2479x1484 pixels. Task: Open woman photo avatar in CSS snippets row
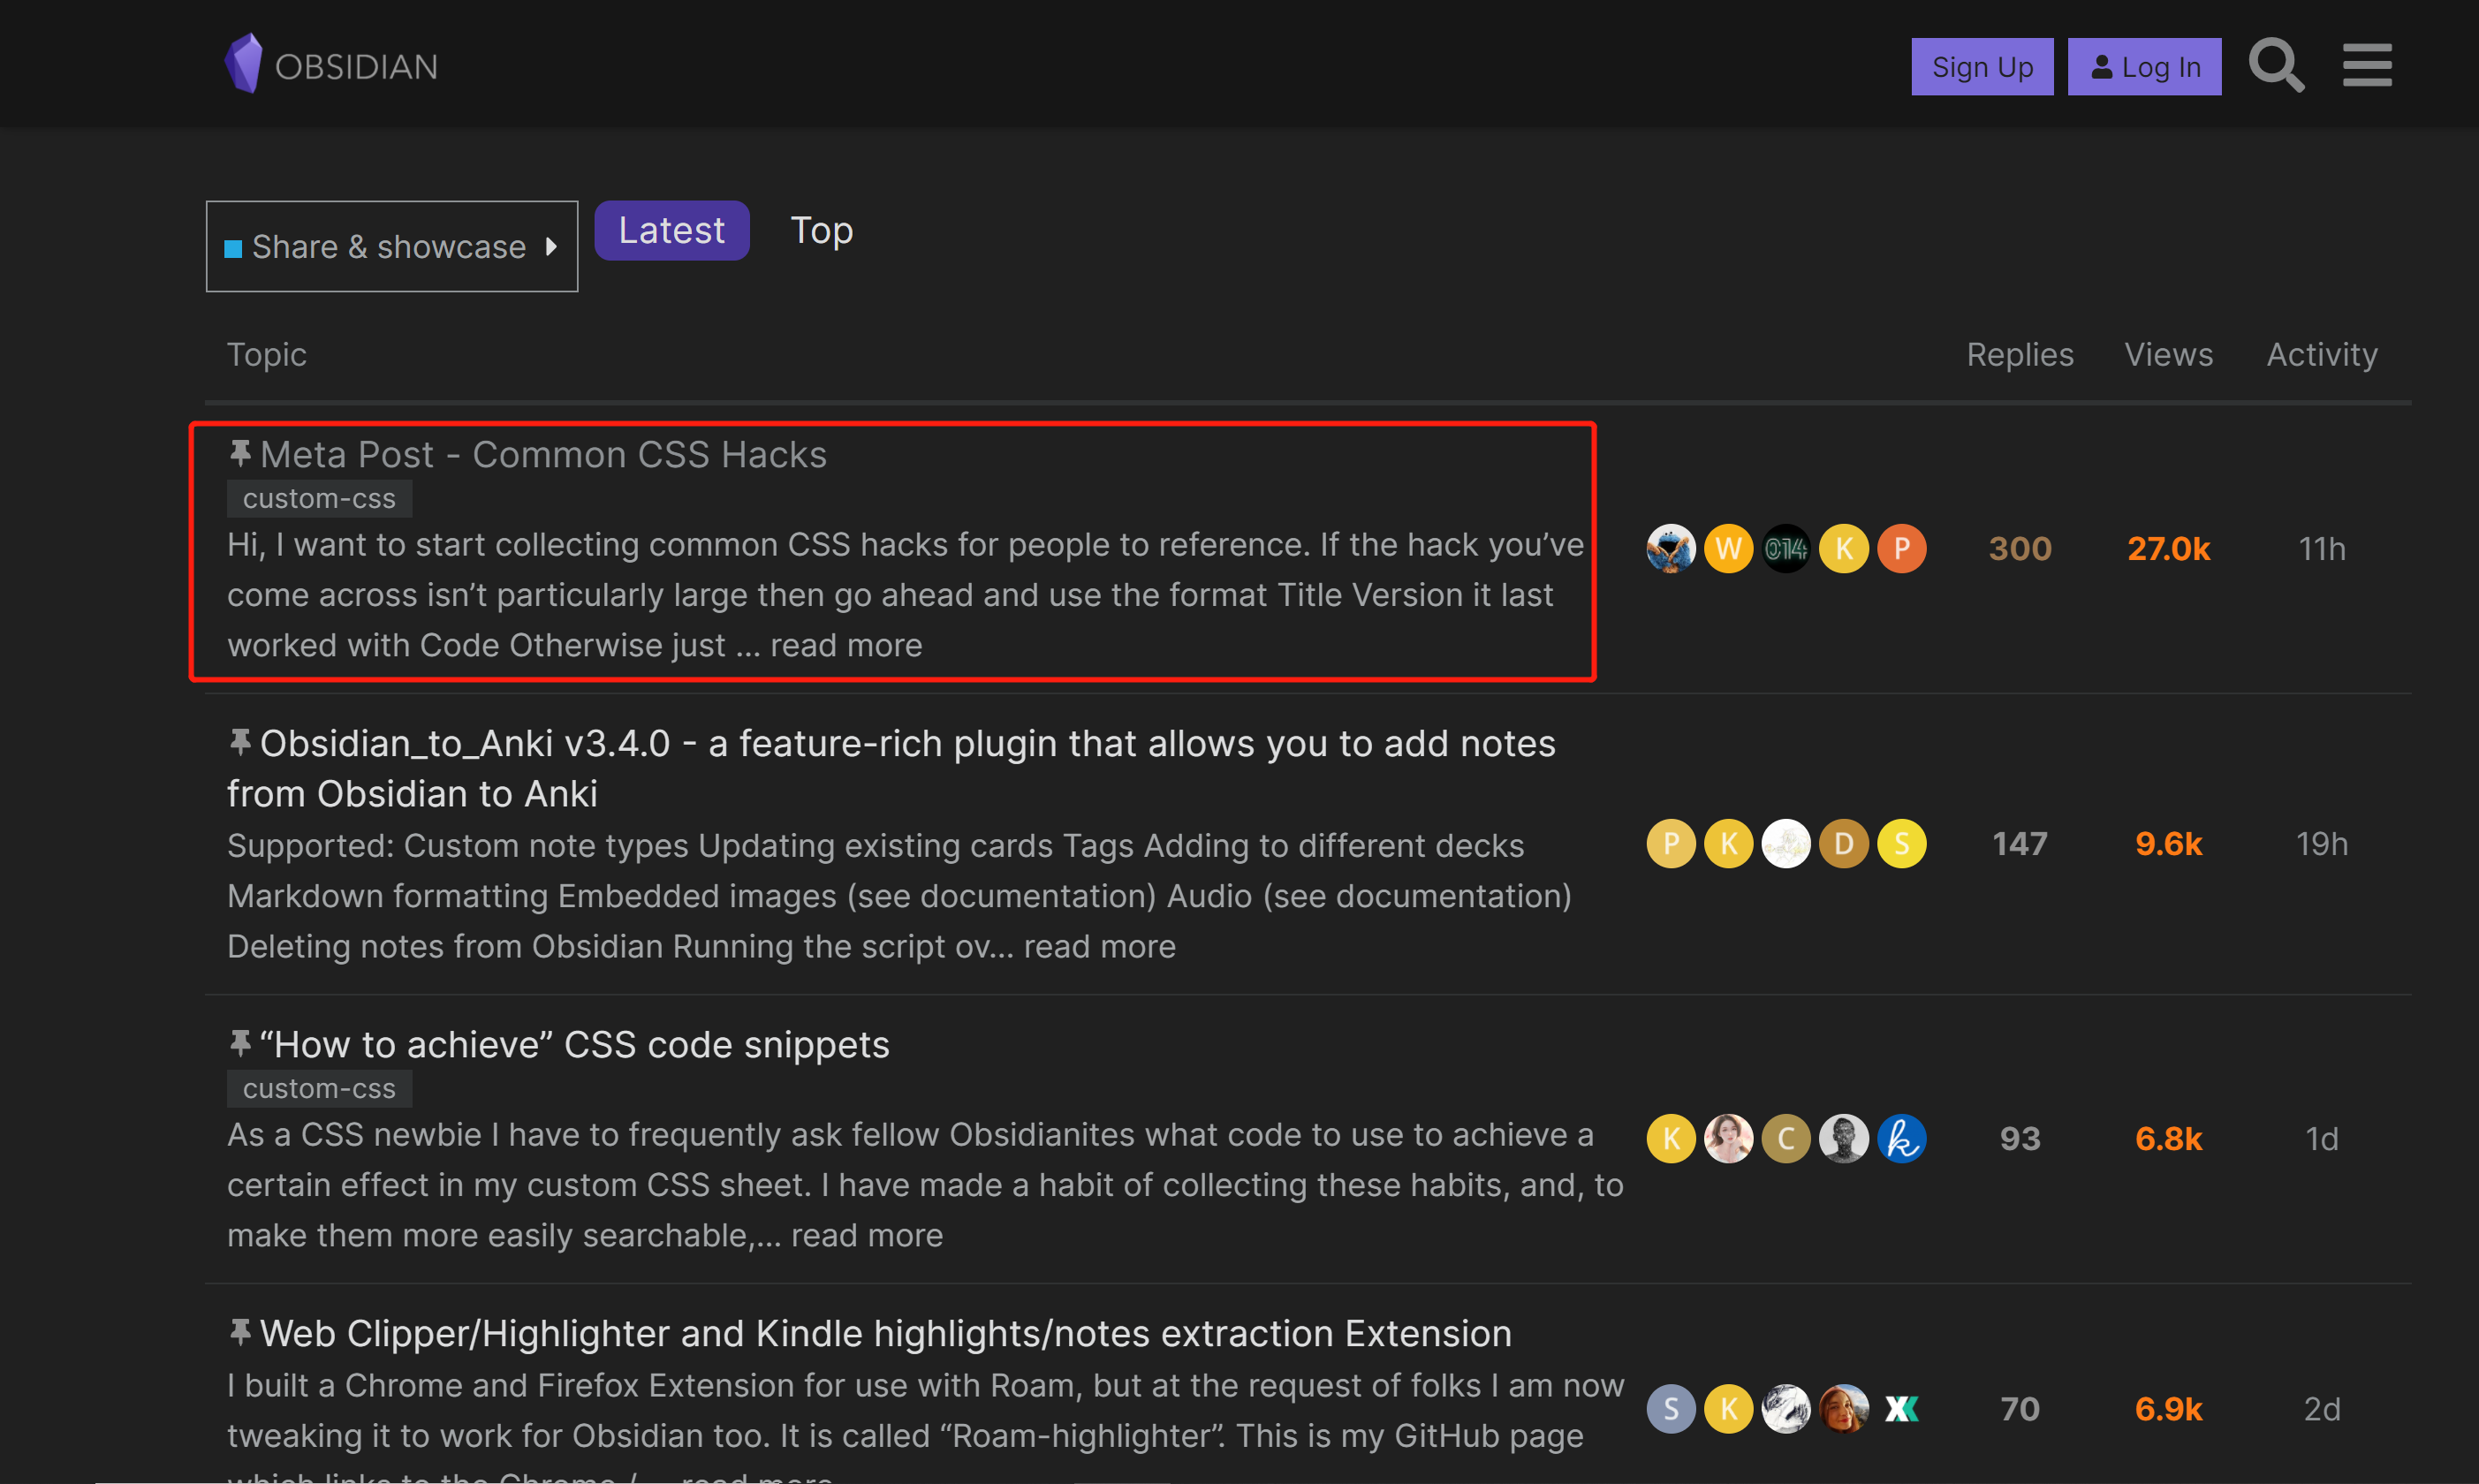[x=1728, y=1138]
